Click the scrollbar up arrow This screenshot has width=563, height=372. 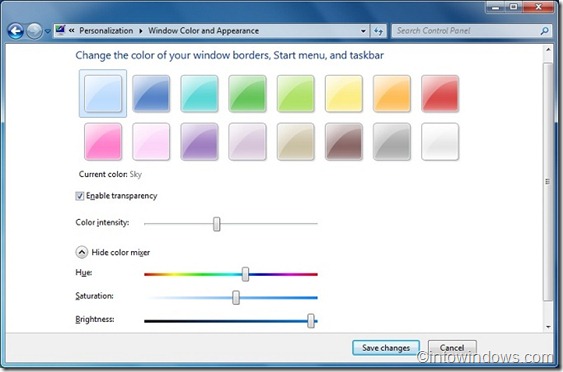(548, 50)
